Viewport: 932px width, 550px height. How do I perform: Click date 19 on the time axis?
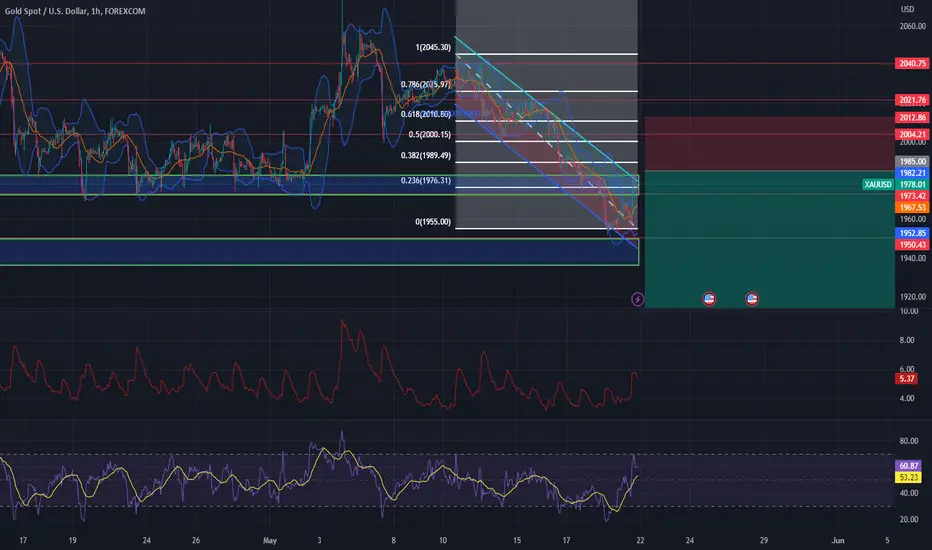pos(72,540)
